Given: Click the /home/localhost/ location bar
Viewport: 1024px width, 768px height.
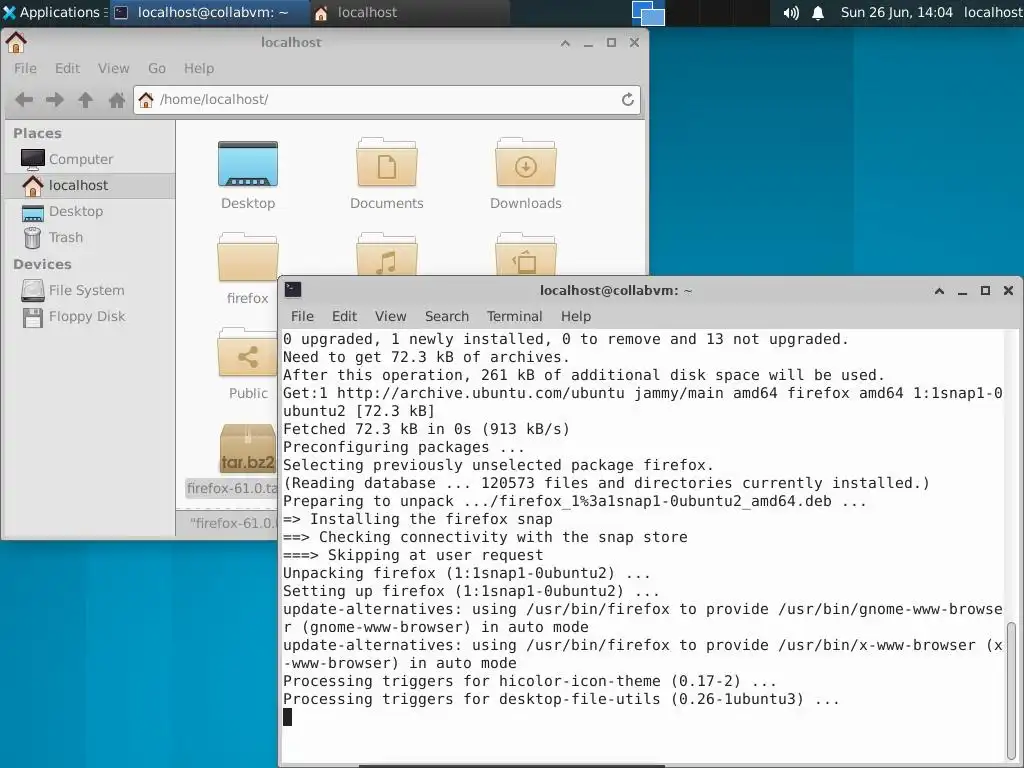Looking at the screenshot, I should pyautogui.click(x=387, y=100).
